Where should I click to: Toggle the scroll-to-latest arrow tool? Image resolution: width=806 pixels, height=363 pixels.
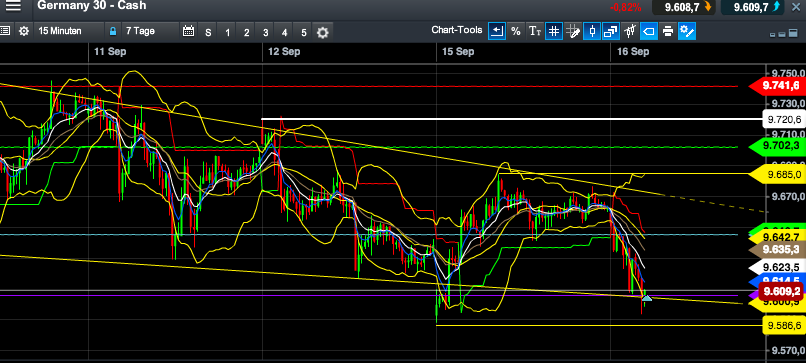click(497, 31)
